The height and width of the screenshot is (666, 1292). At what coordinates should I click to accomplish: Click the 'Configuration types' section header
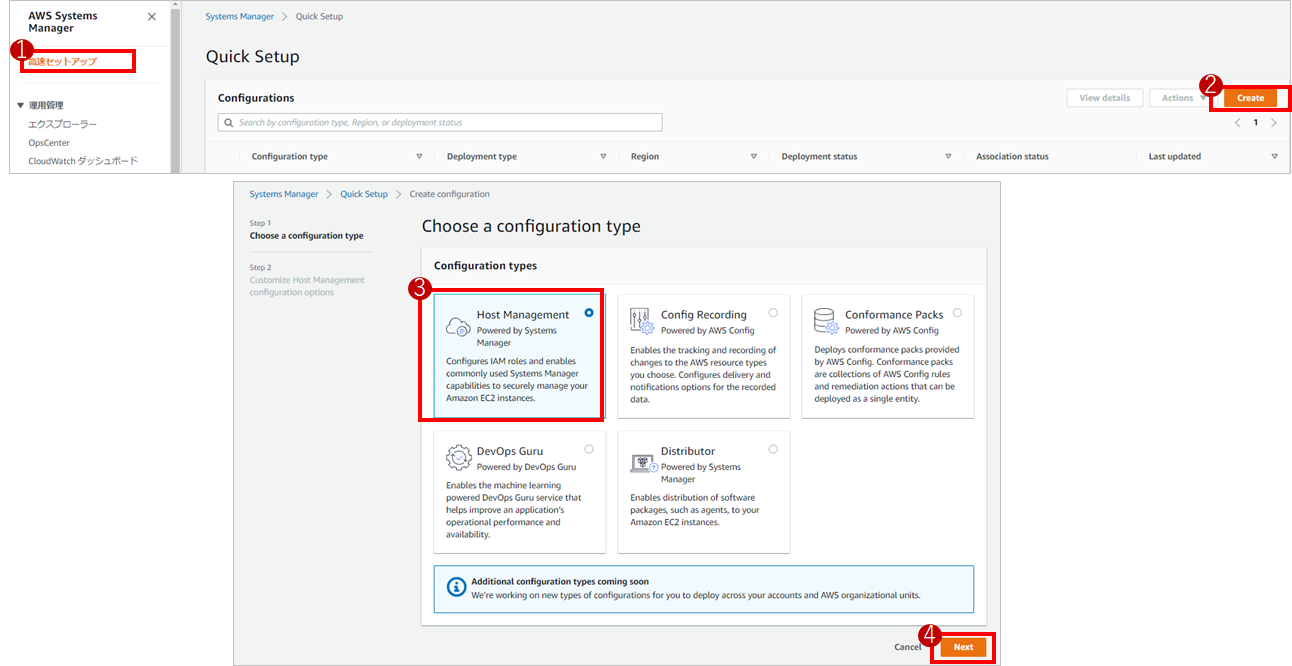[485, 266]
